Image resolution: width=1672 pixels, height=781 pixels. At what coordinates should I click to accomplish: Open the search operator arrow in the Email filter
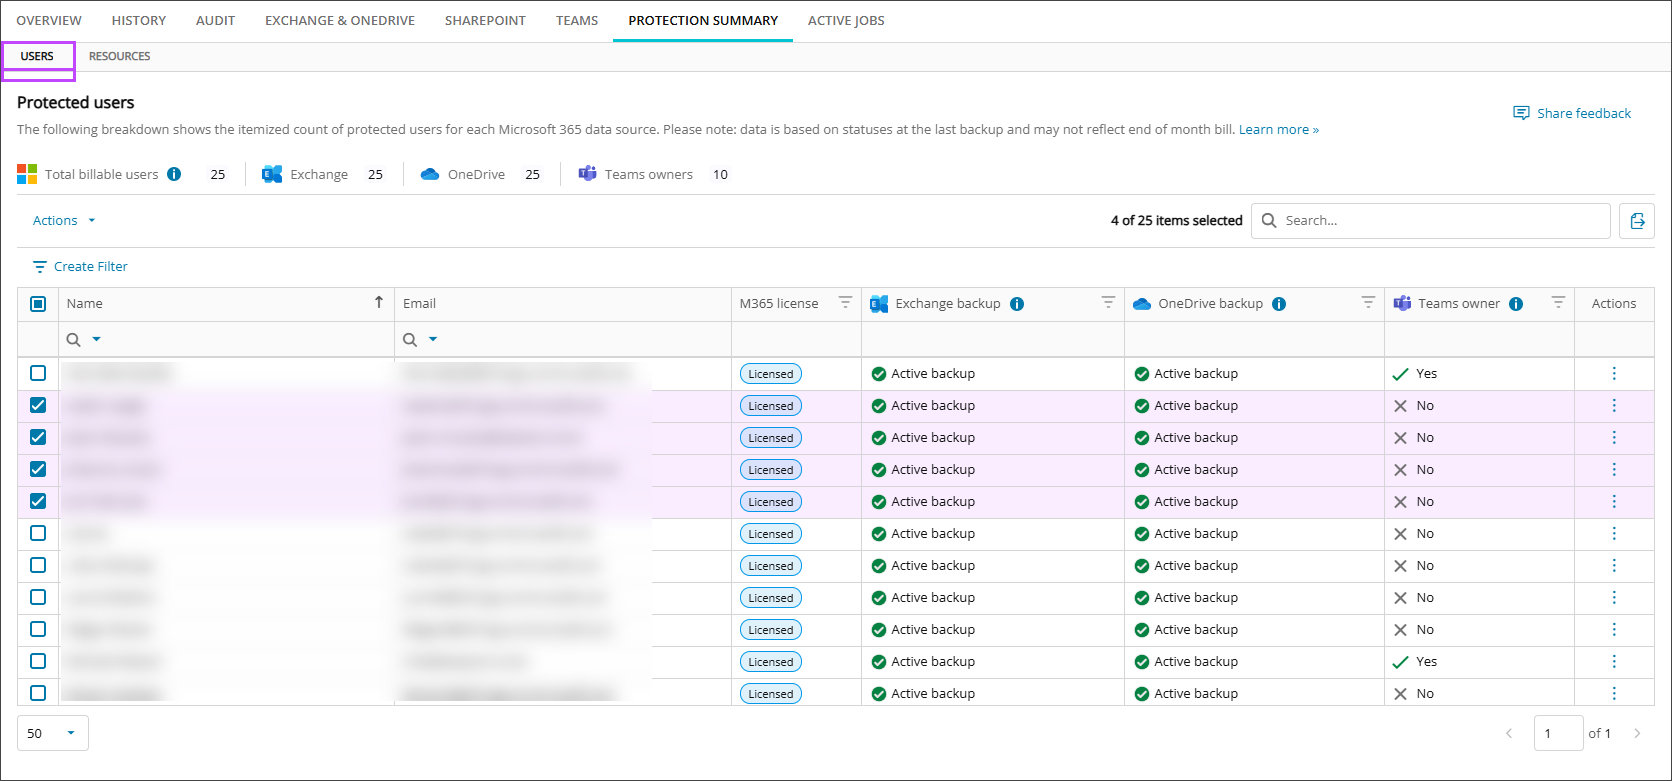tap(433, 340)
